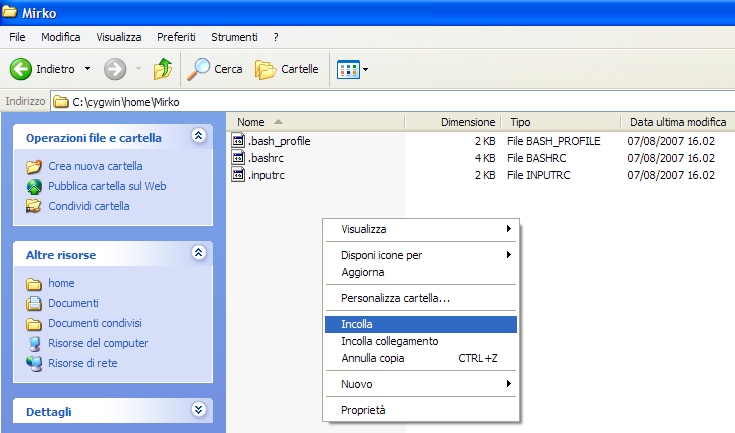Click the .bashrc file icon
The height and width of the screenshot is (433, 735).
click(239, 157)
